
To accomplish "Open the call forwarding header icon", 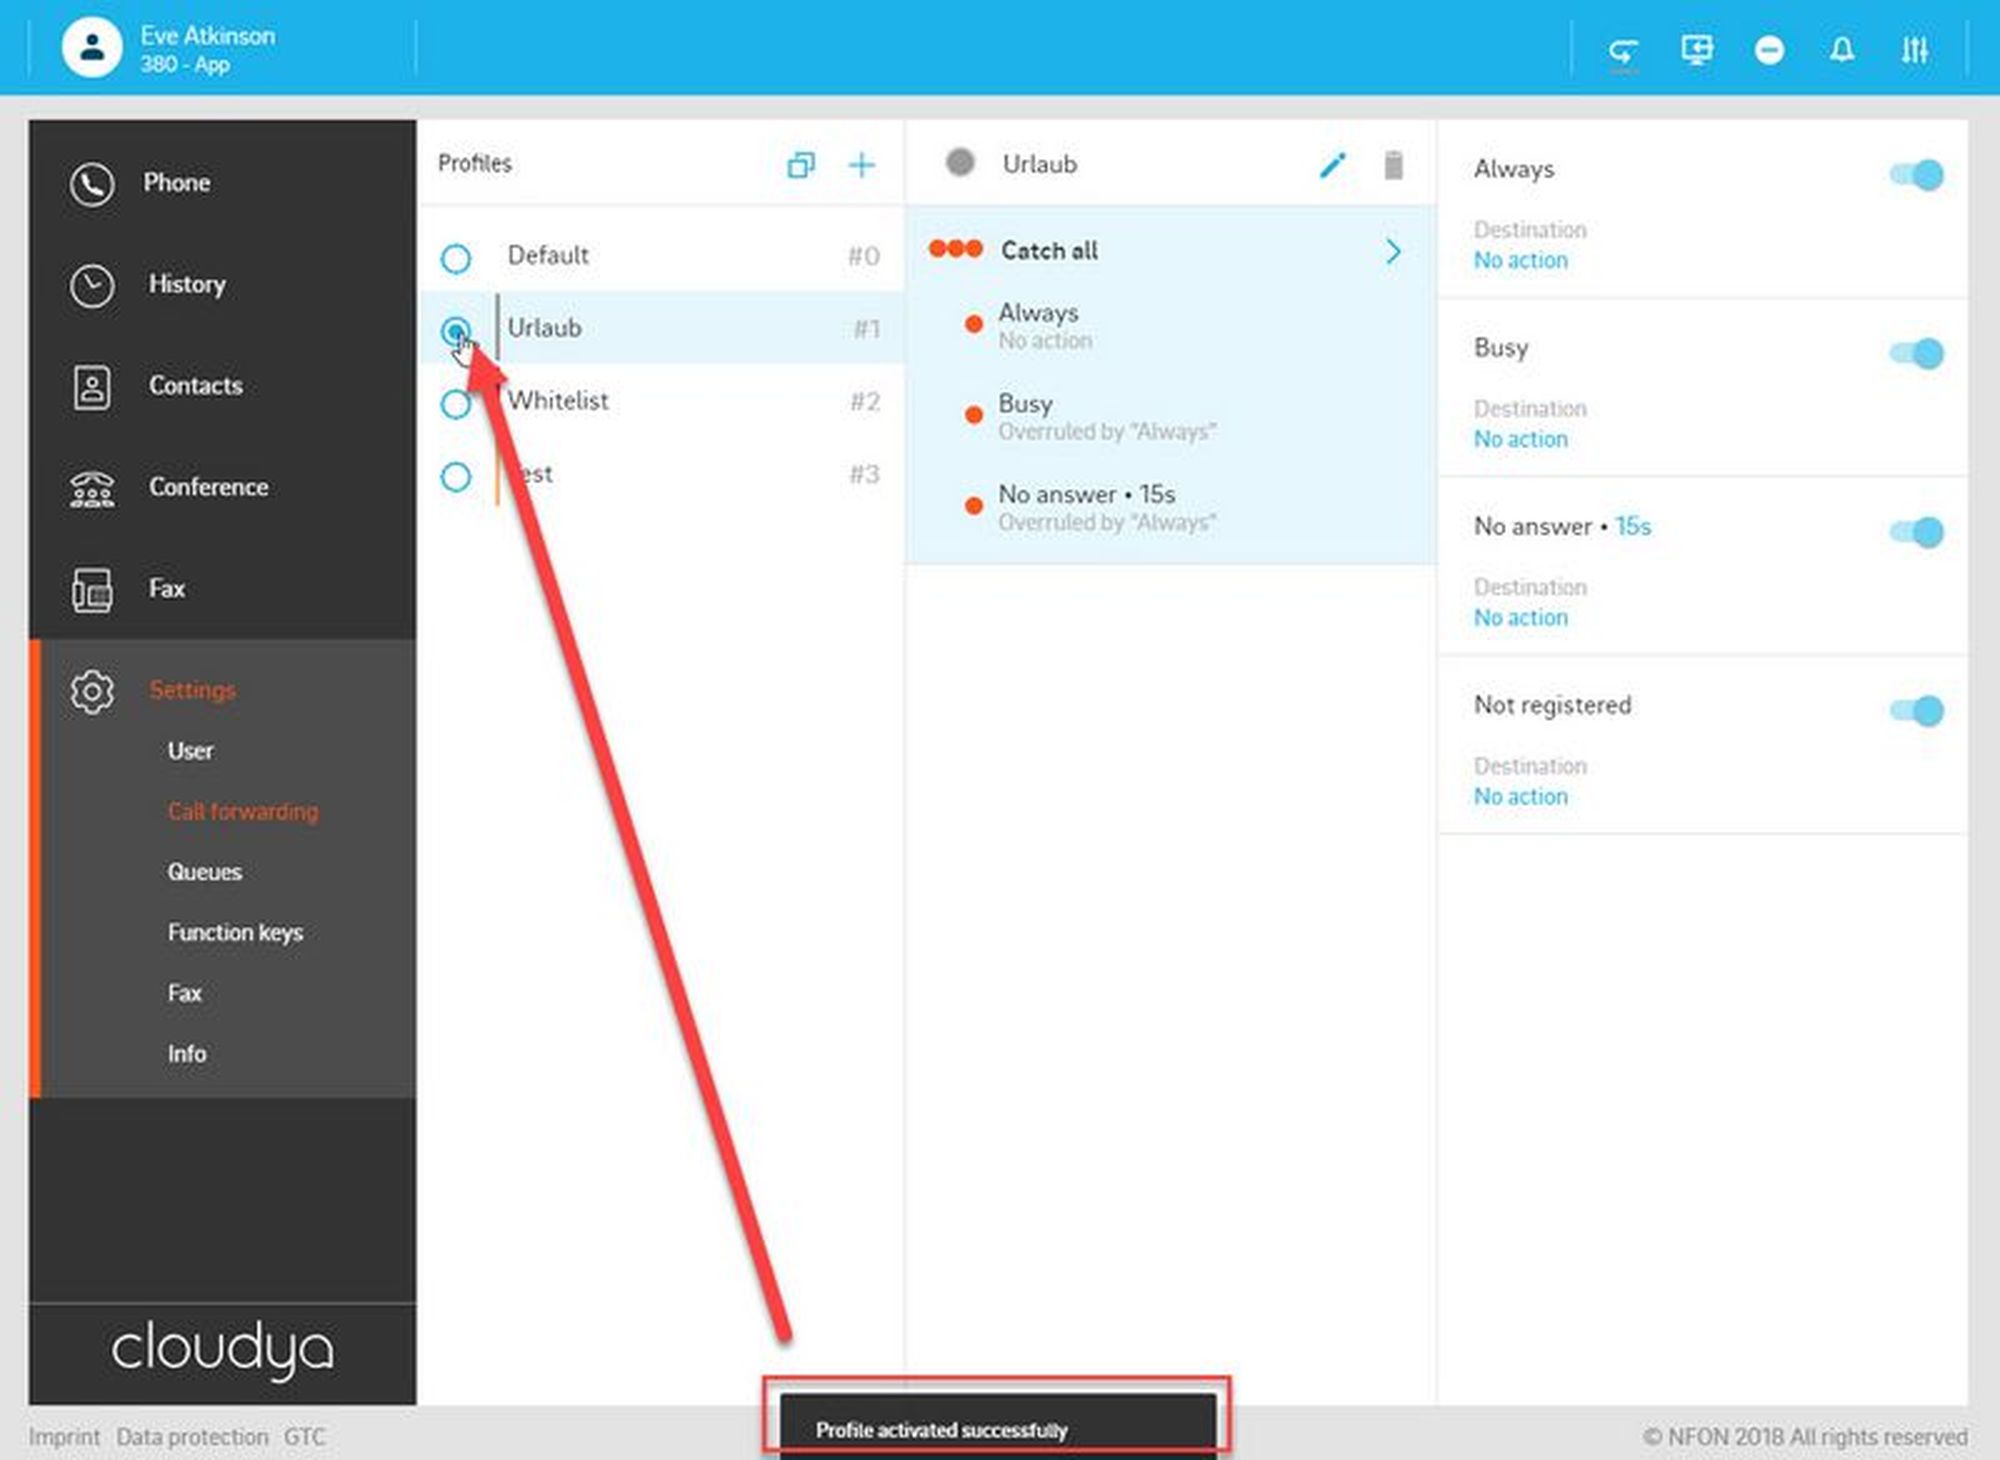I will pyautogui.click(x=1623, y=51).
